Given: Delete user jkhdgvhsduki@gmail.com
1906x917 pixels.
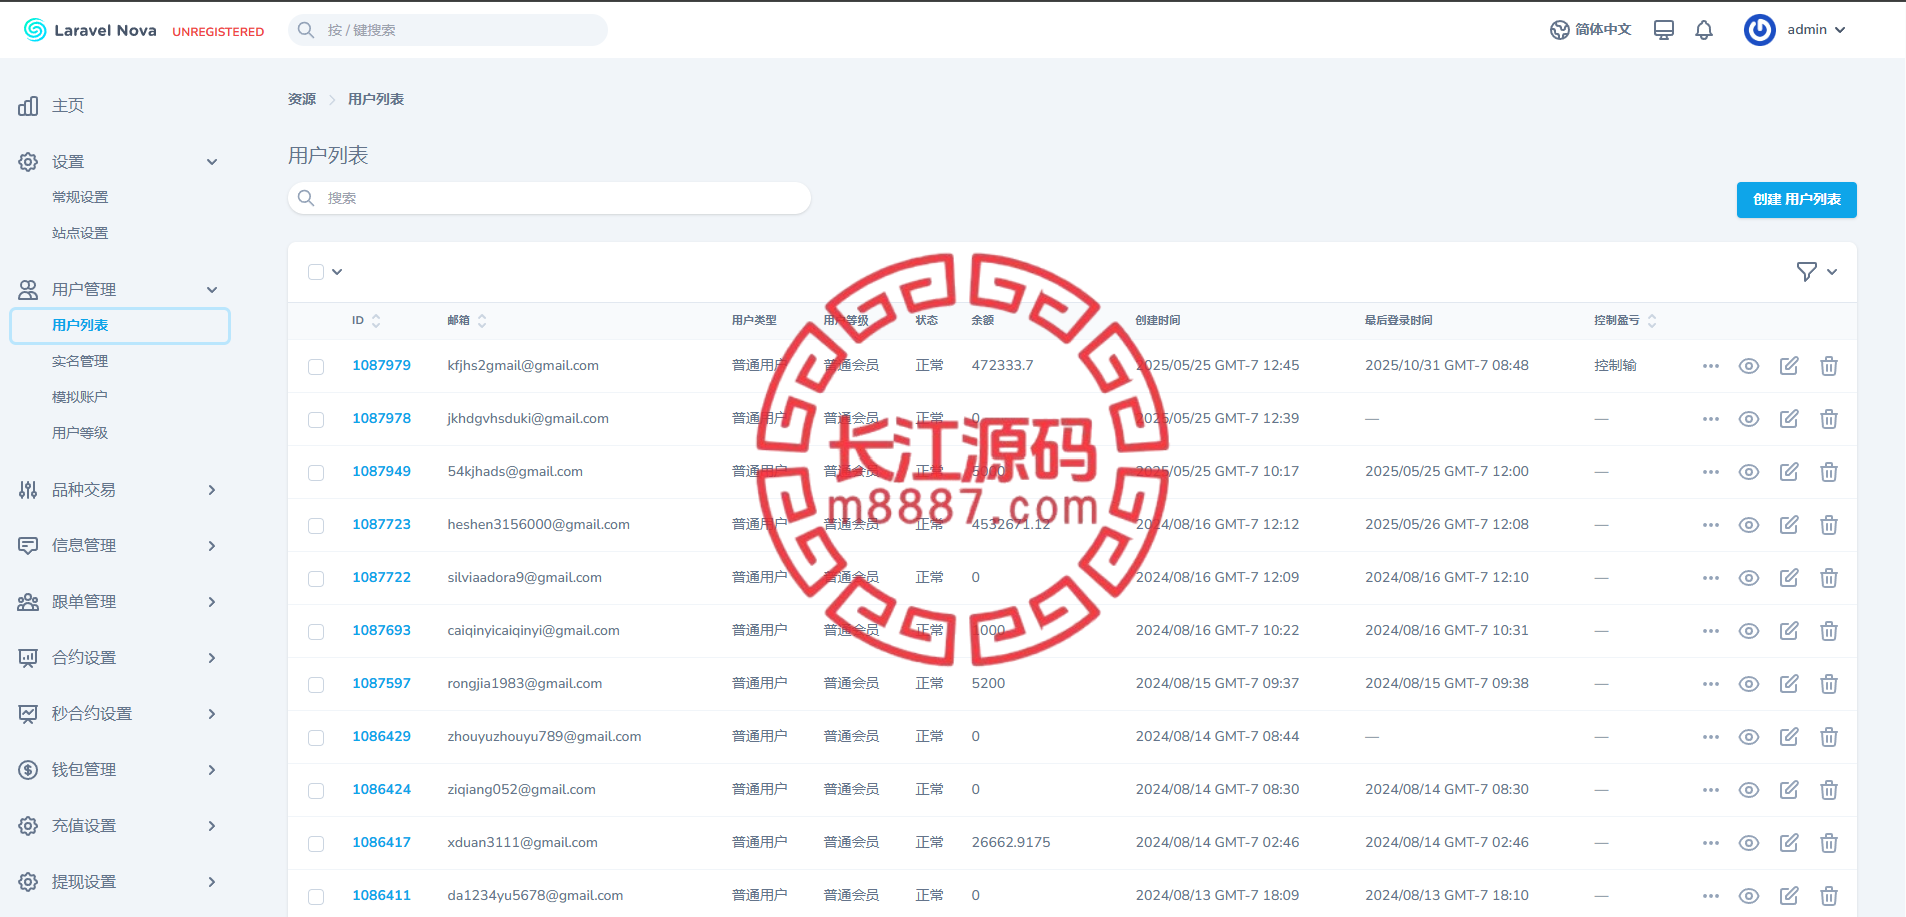Looking at the screenshot, I should coord(1829,419).
